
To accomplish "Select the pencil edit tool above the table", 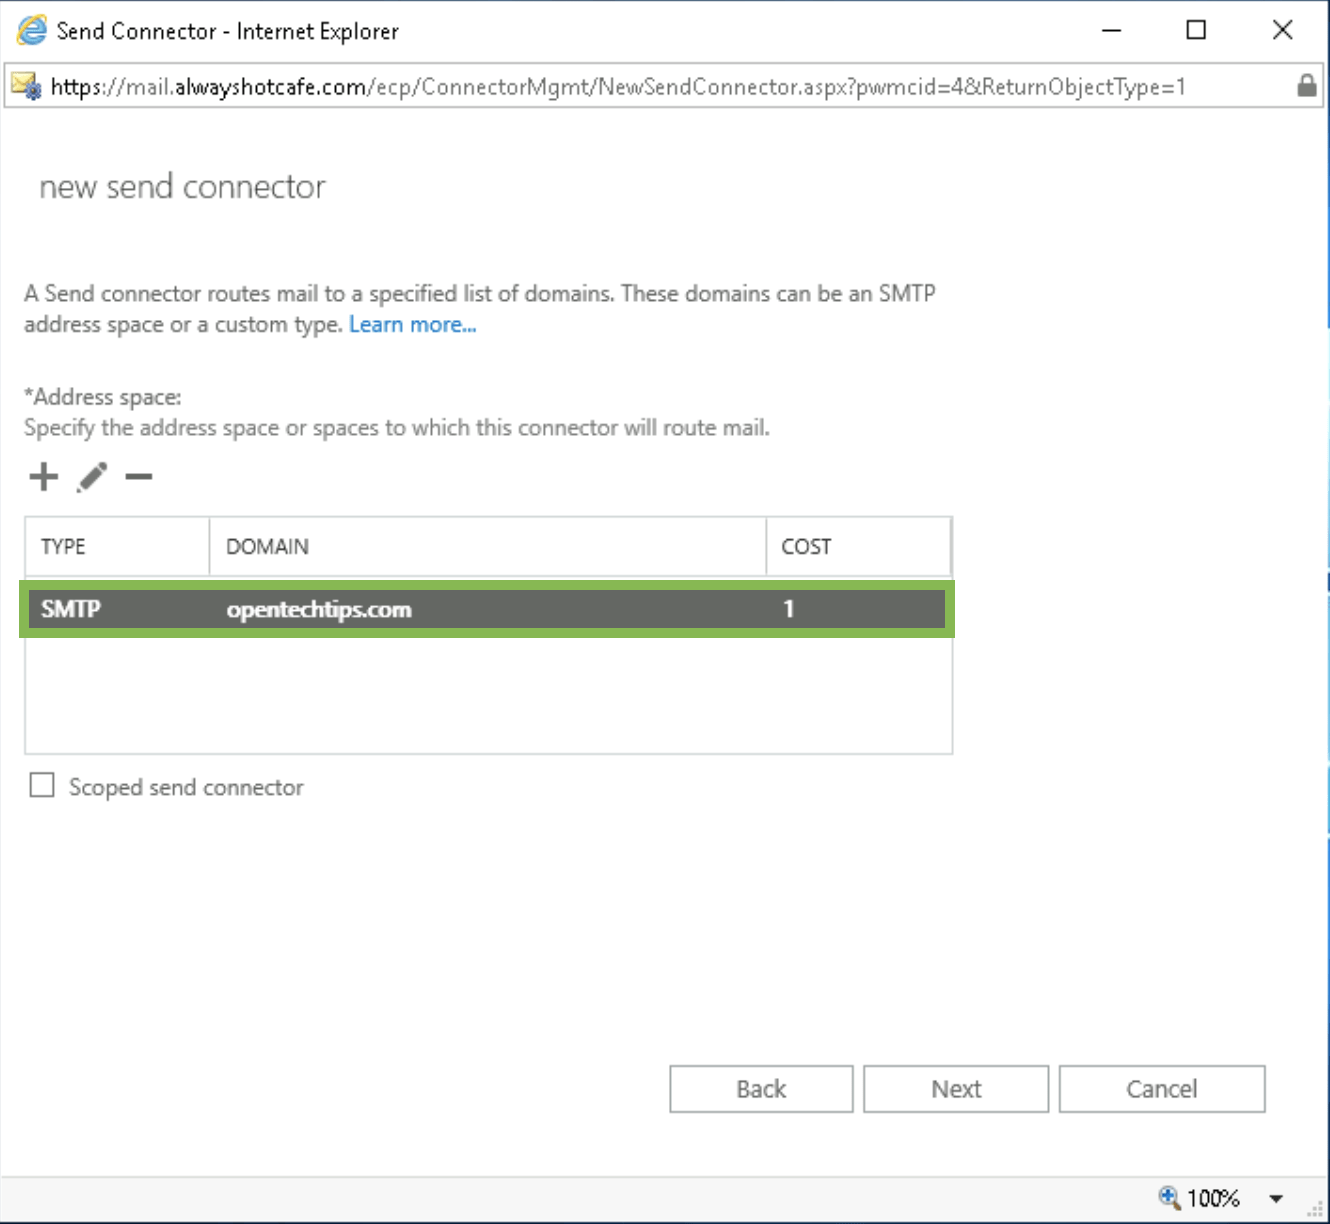I will pos(92,476).
